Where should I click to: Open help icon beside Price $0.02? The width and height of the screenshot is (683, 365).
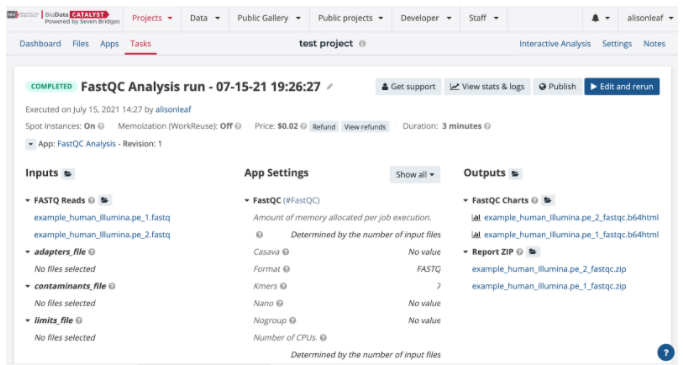click(303, 126)
